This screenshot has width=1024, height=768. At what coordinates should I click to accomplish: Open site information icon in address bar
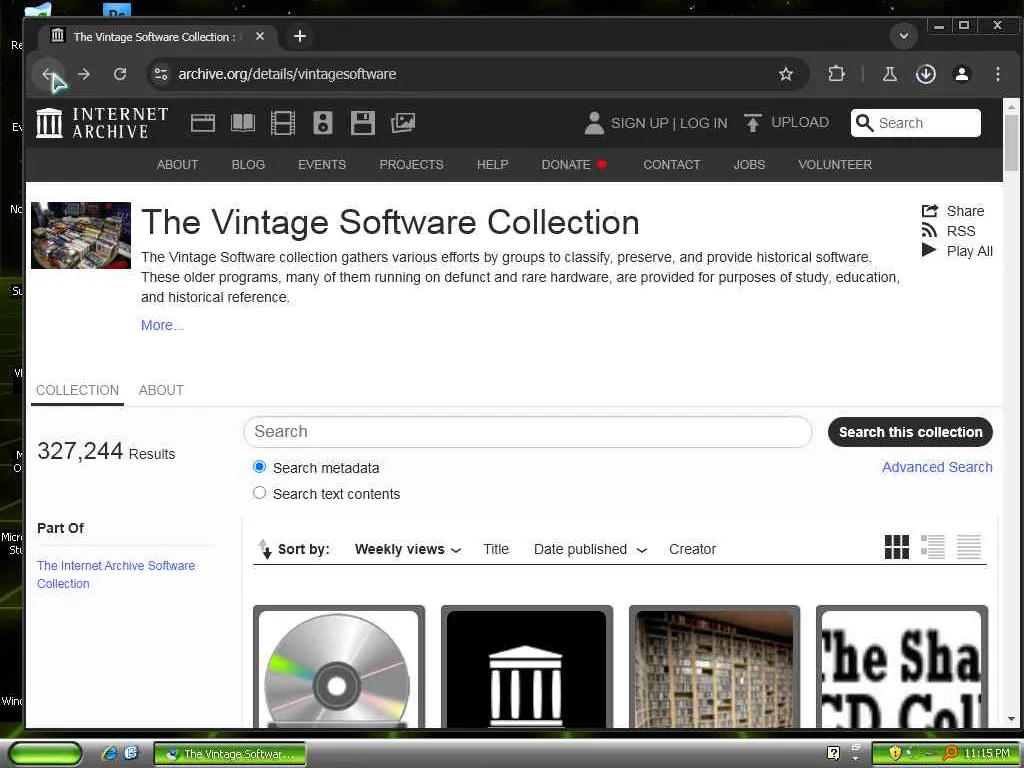coord(161,74)
